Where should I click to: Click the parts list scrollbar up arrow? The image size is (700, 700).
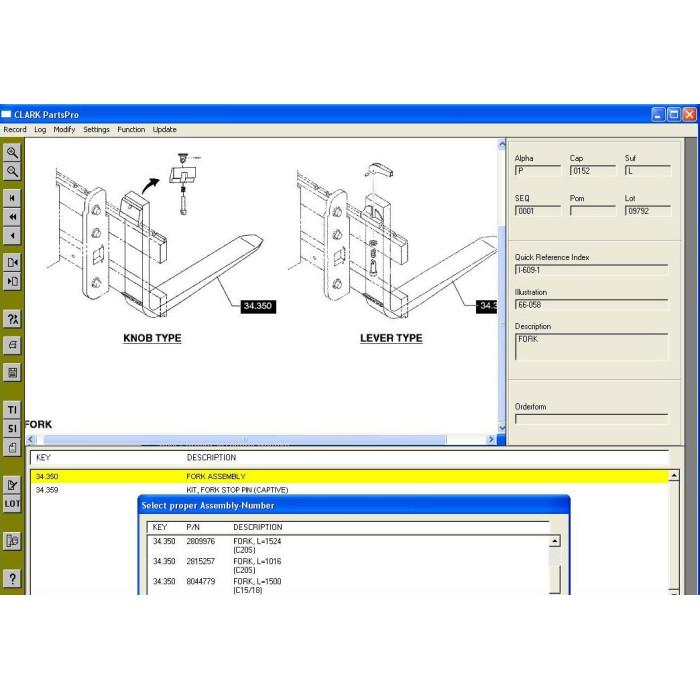[x=674, y=476]
